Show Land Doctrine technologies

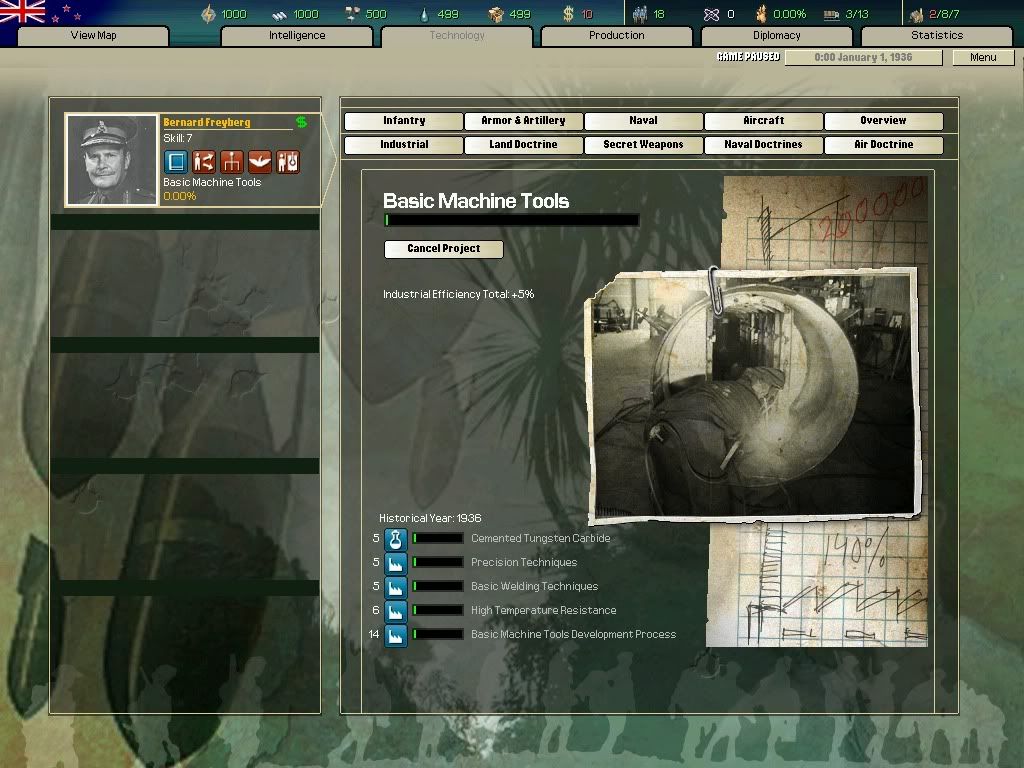[x=523, y=145]
